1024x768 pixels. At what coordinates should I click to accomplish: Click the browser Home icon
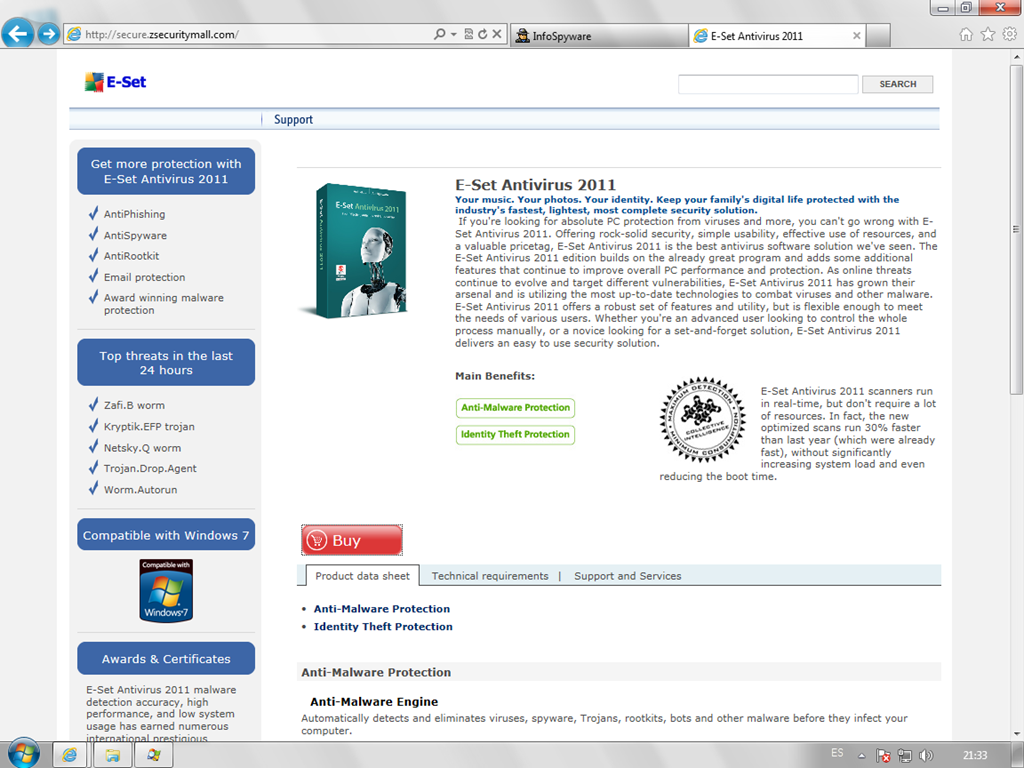pyautogui.click(x=966, y=35)
